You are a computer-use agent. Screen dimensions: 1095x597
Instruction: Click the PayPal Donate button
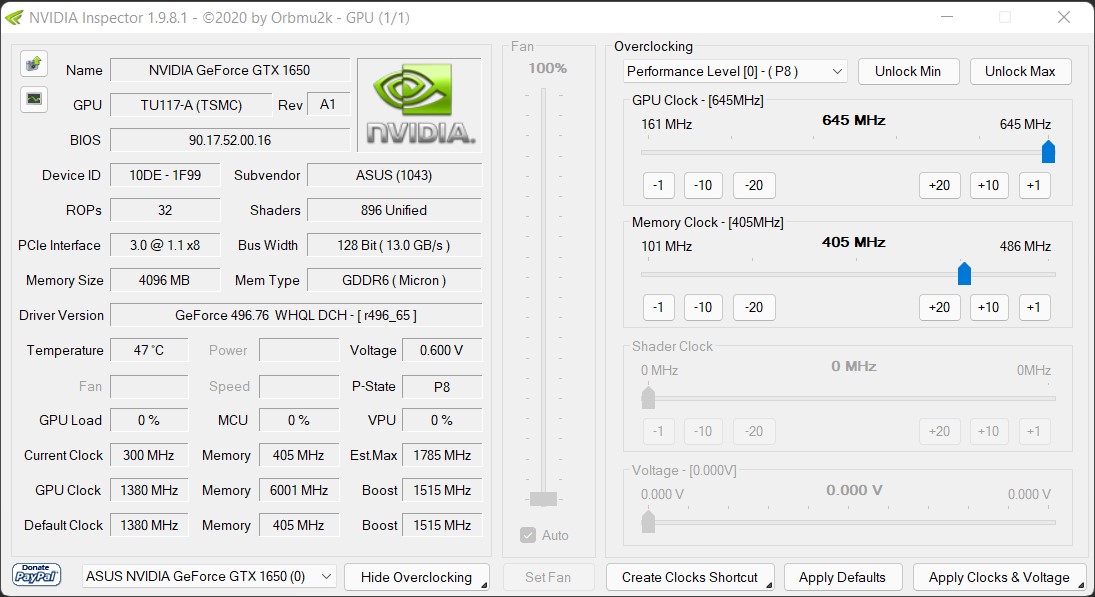click(36, 575)
